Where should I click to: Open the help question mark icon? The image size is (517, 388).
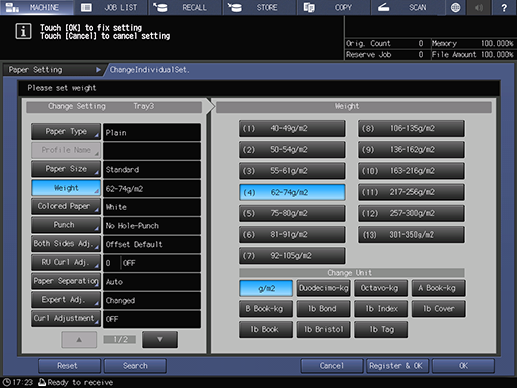pyautogui.click(x=504, y=7)
